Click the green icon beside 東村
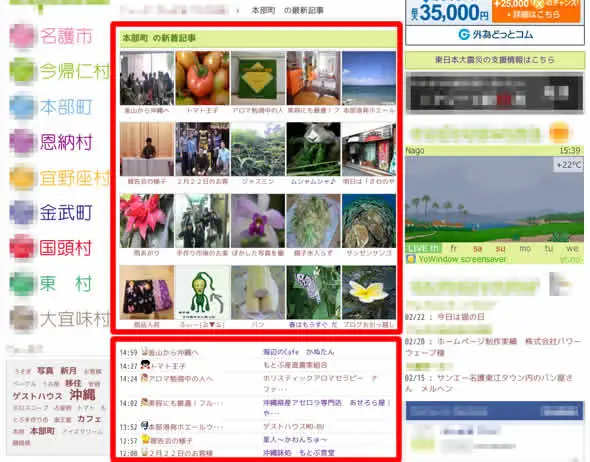The image size is (590, 462). [x=21, y=283]
